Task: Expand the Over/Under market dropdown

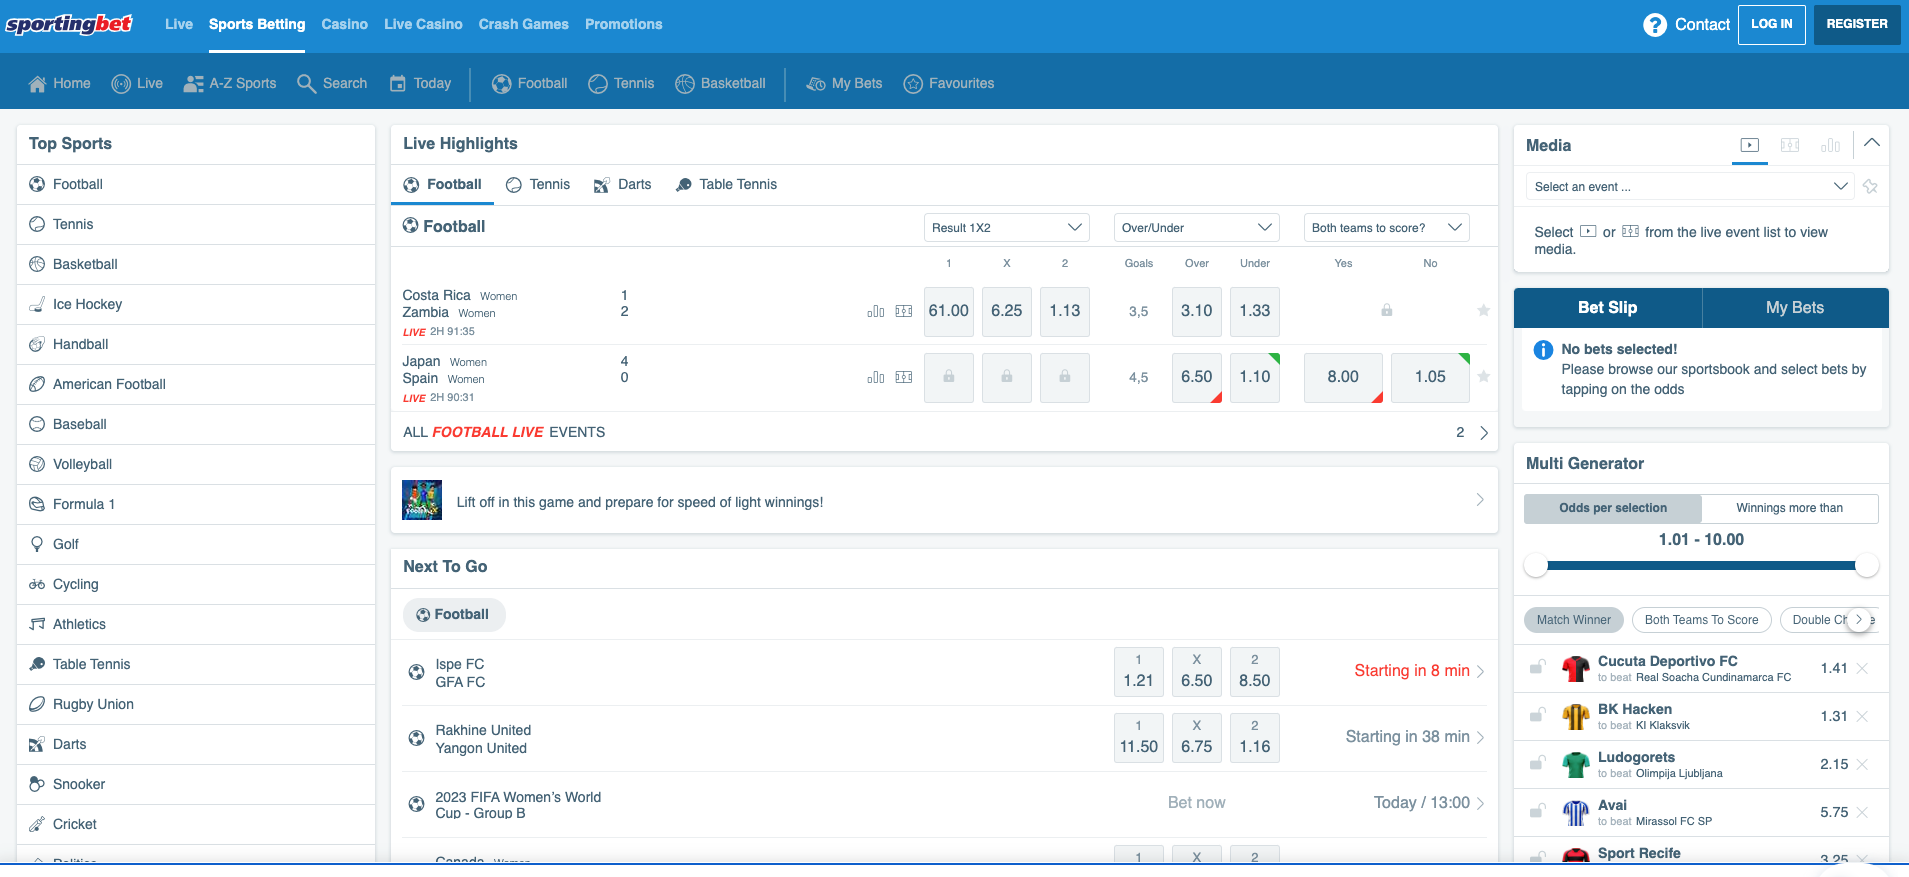Action: point(1196,228)
